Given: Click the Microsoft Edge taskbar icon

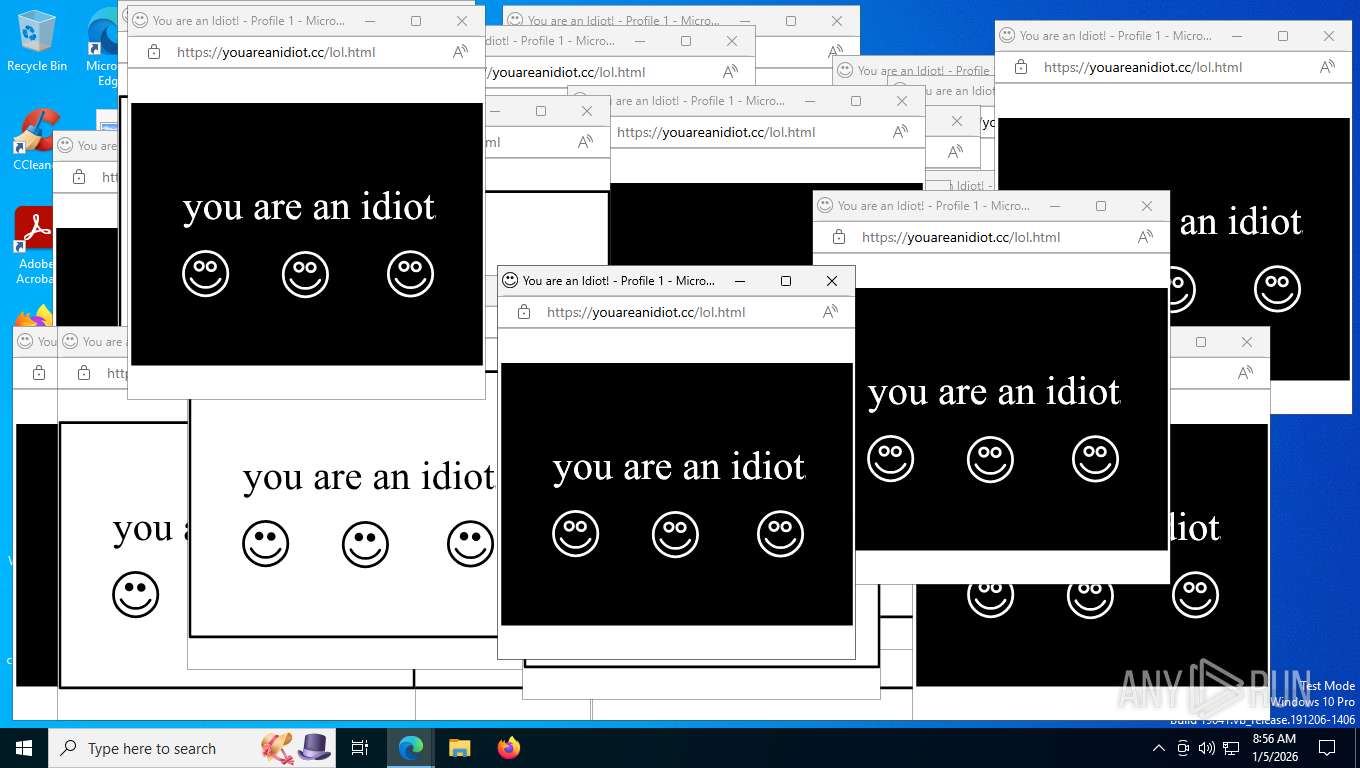Looking at the screenshot, I should pos(410,748).
